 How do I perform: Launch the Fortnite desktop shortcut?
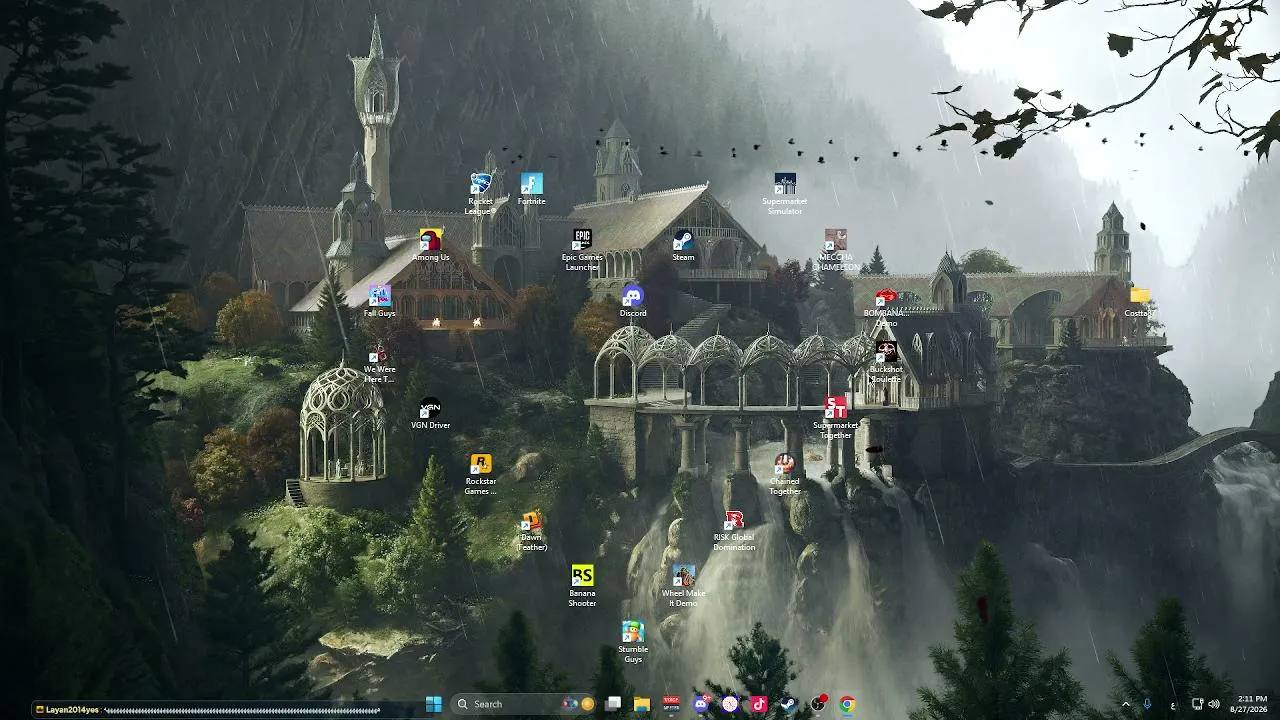(x=532, y=190)
